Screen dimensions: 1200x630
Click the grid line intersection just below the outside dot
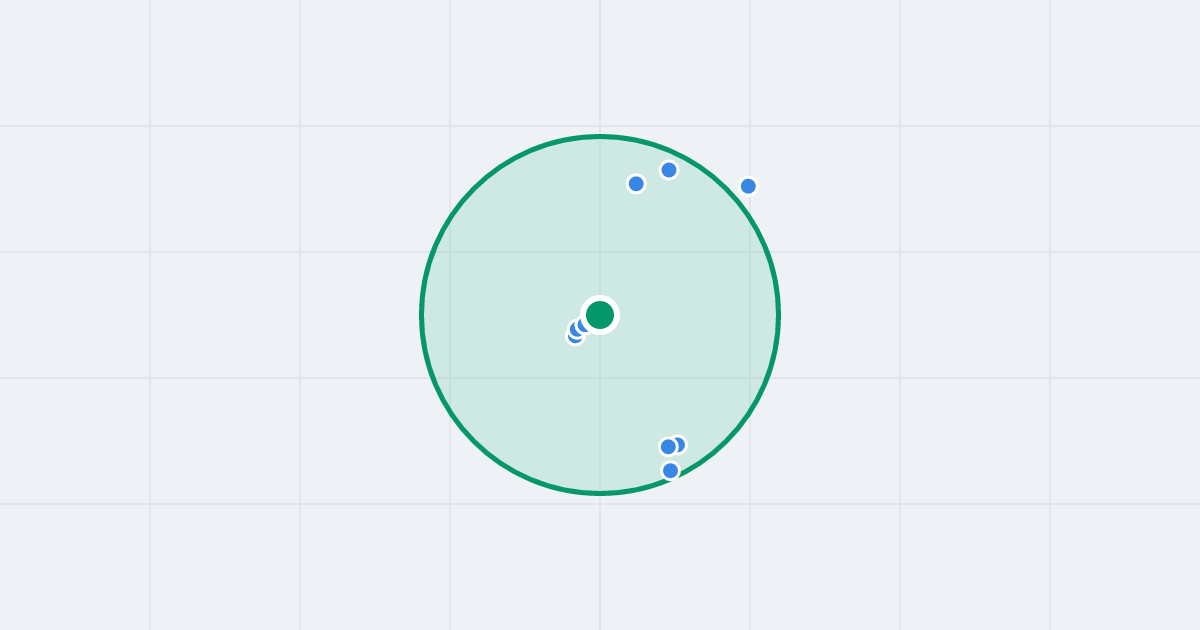pos(750,252)
